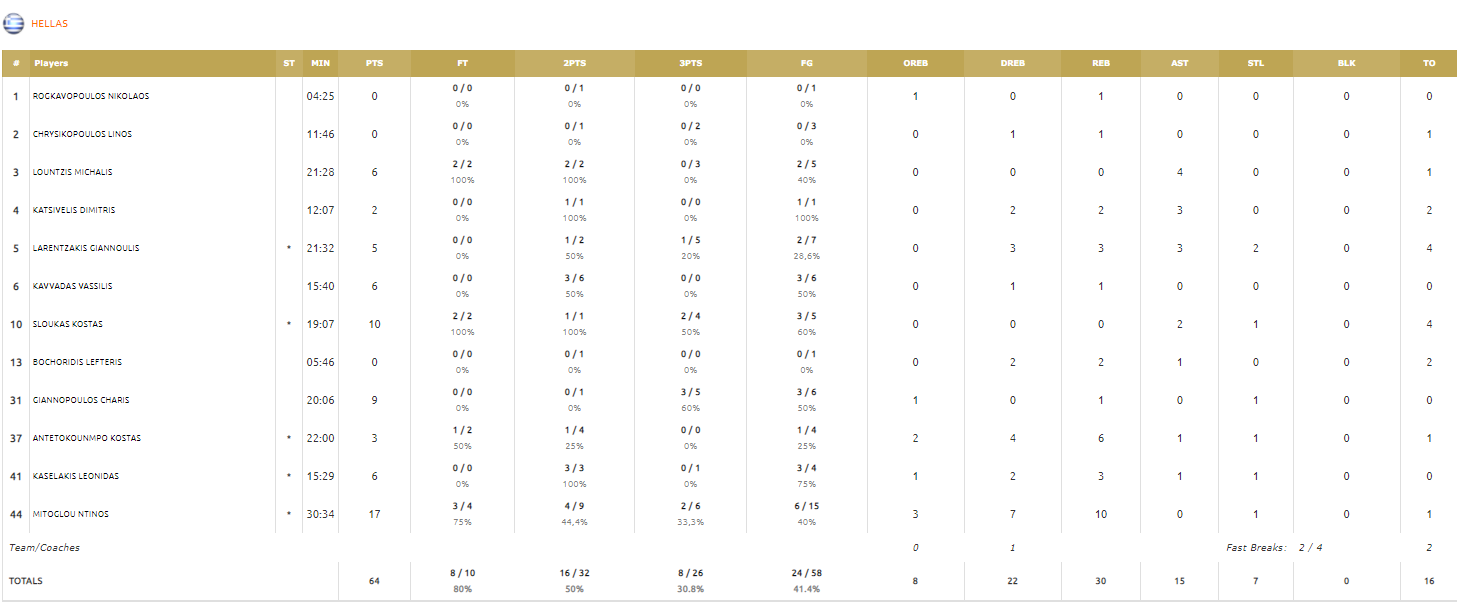This screenshot has width=1457, height=609.
Task: Sort by the MIN column header
Action: point(320,63)
